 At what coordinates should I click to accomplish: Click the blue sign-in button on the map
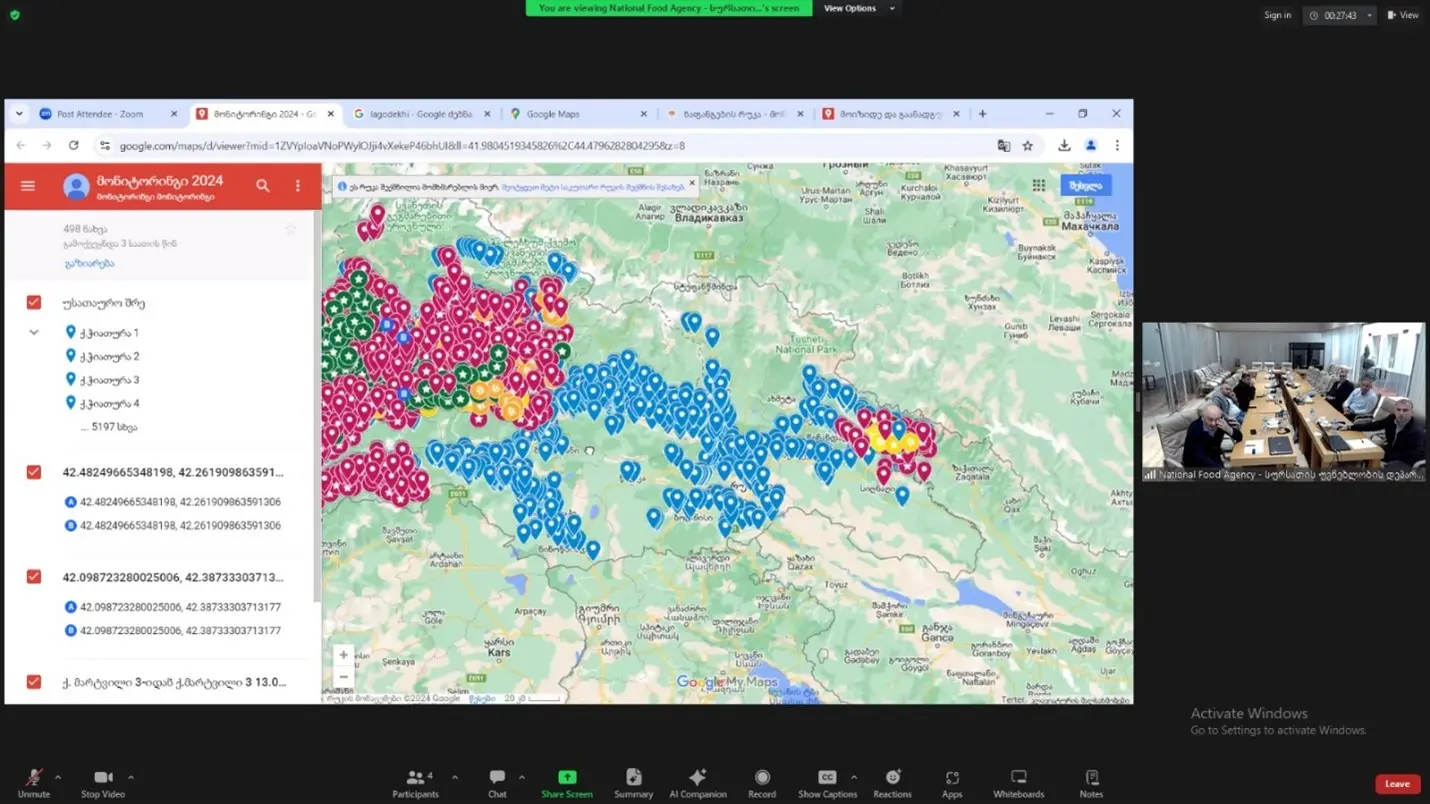point(1085,186)
